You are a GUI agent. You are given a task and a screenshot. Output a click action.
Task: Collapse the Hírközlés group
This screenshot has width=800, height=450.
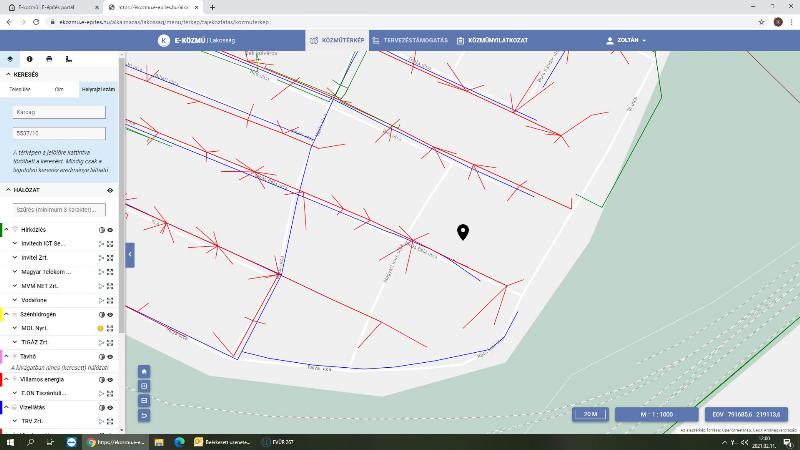click(x=7, y=230)
